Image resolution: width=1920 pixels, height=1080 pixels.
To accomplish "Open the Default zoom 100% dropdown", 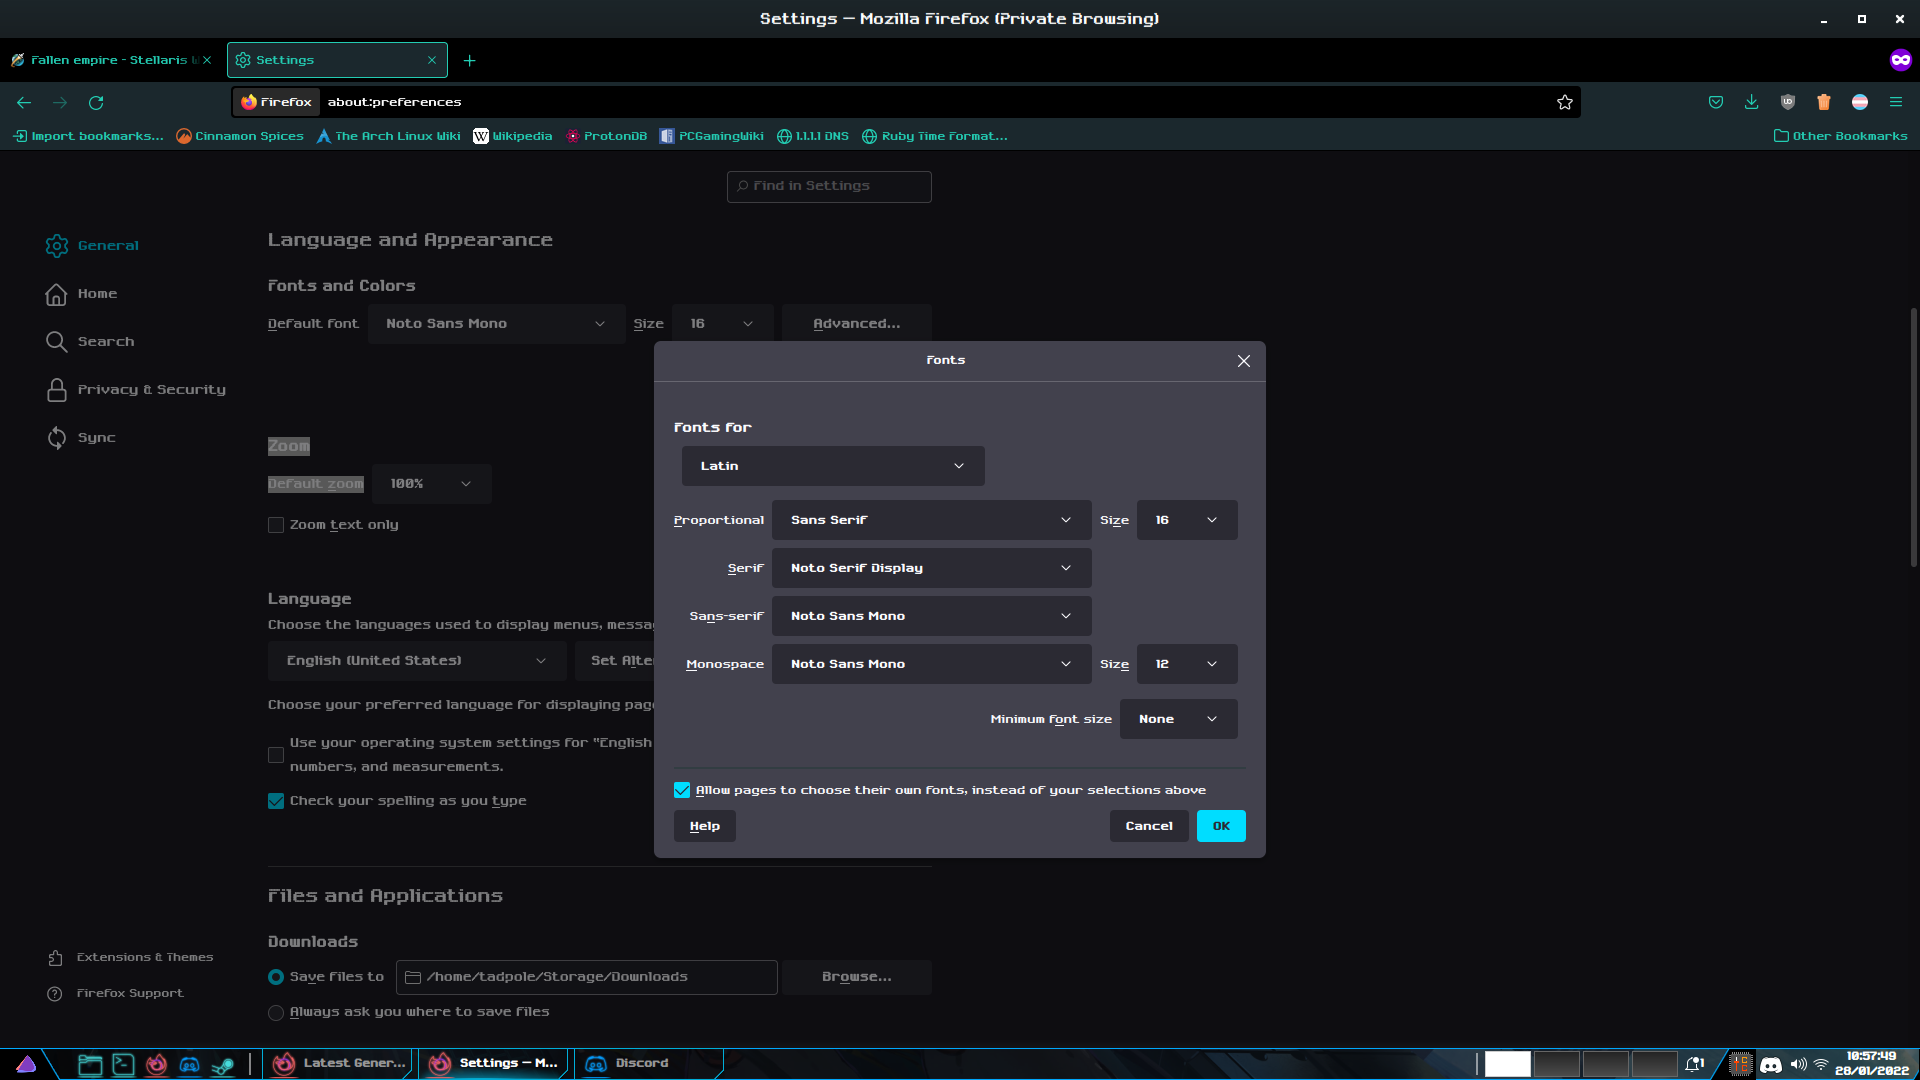I will (431, 484).
